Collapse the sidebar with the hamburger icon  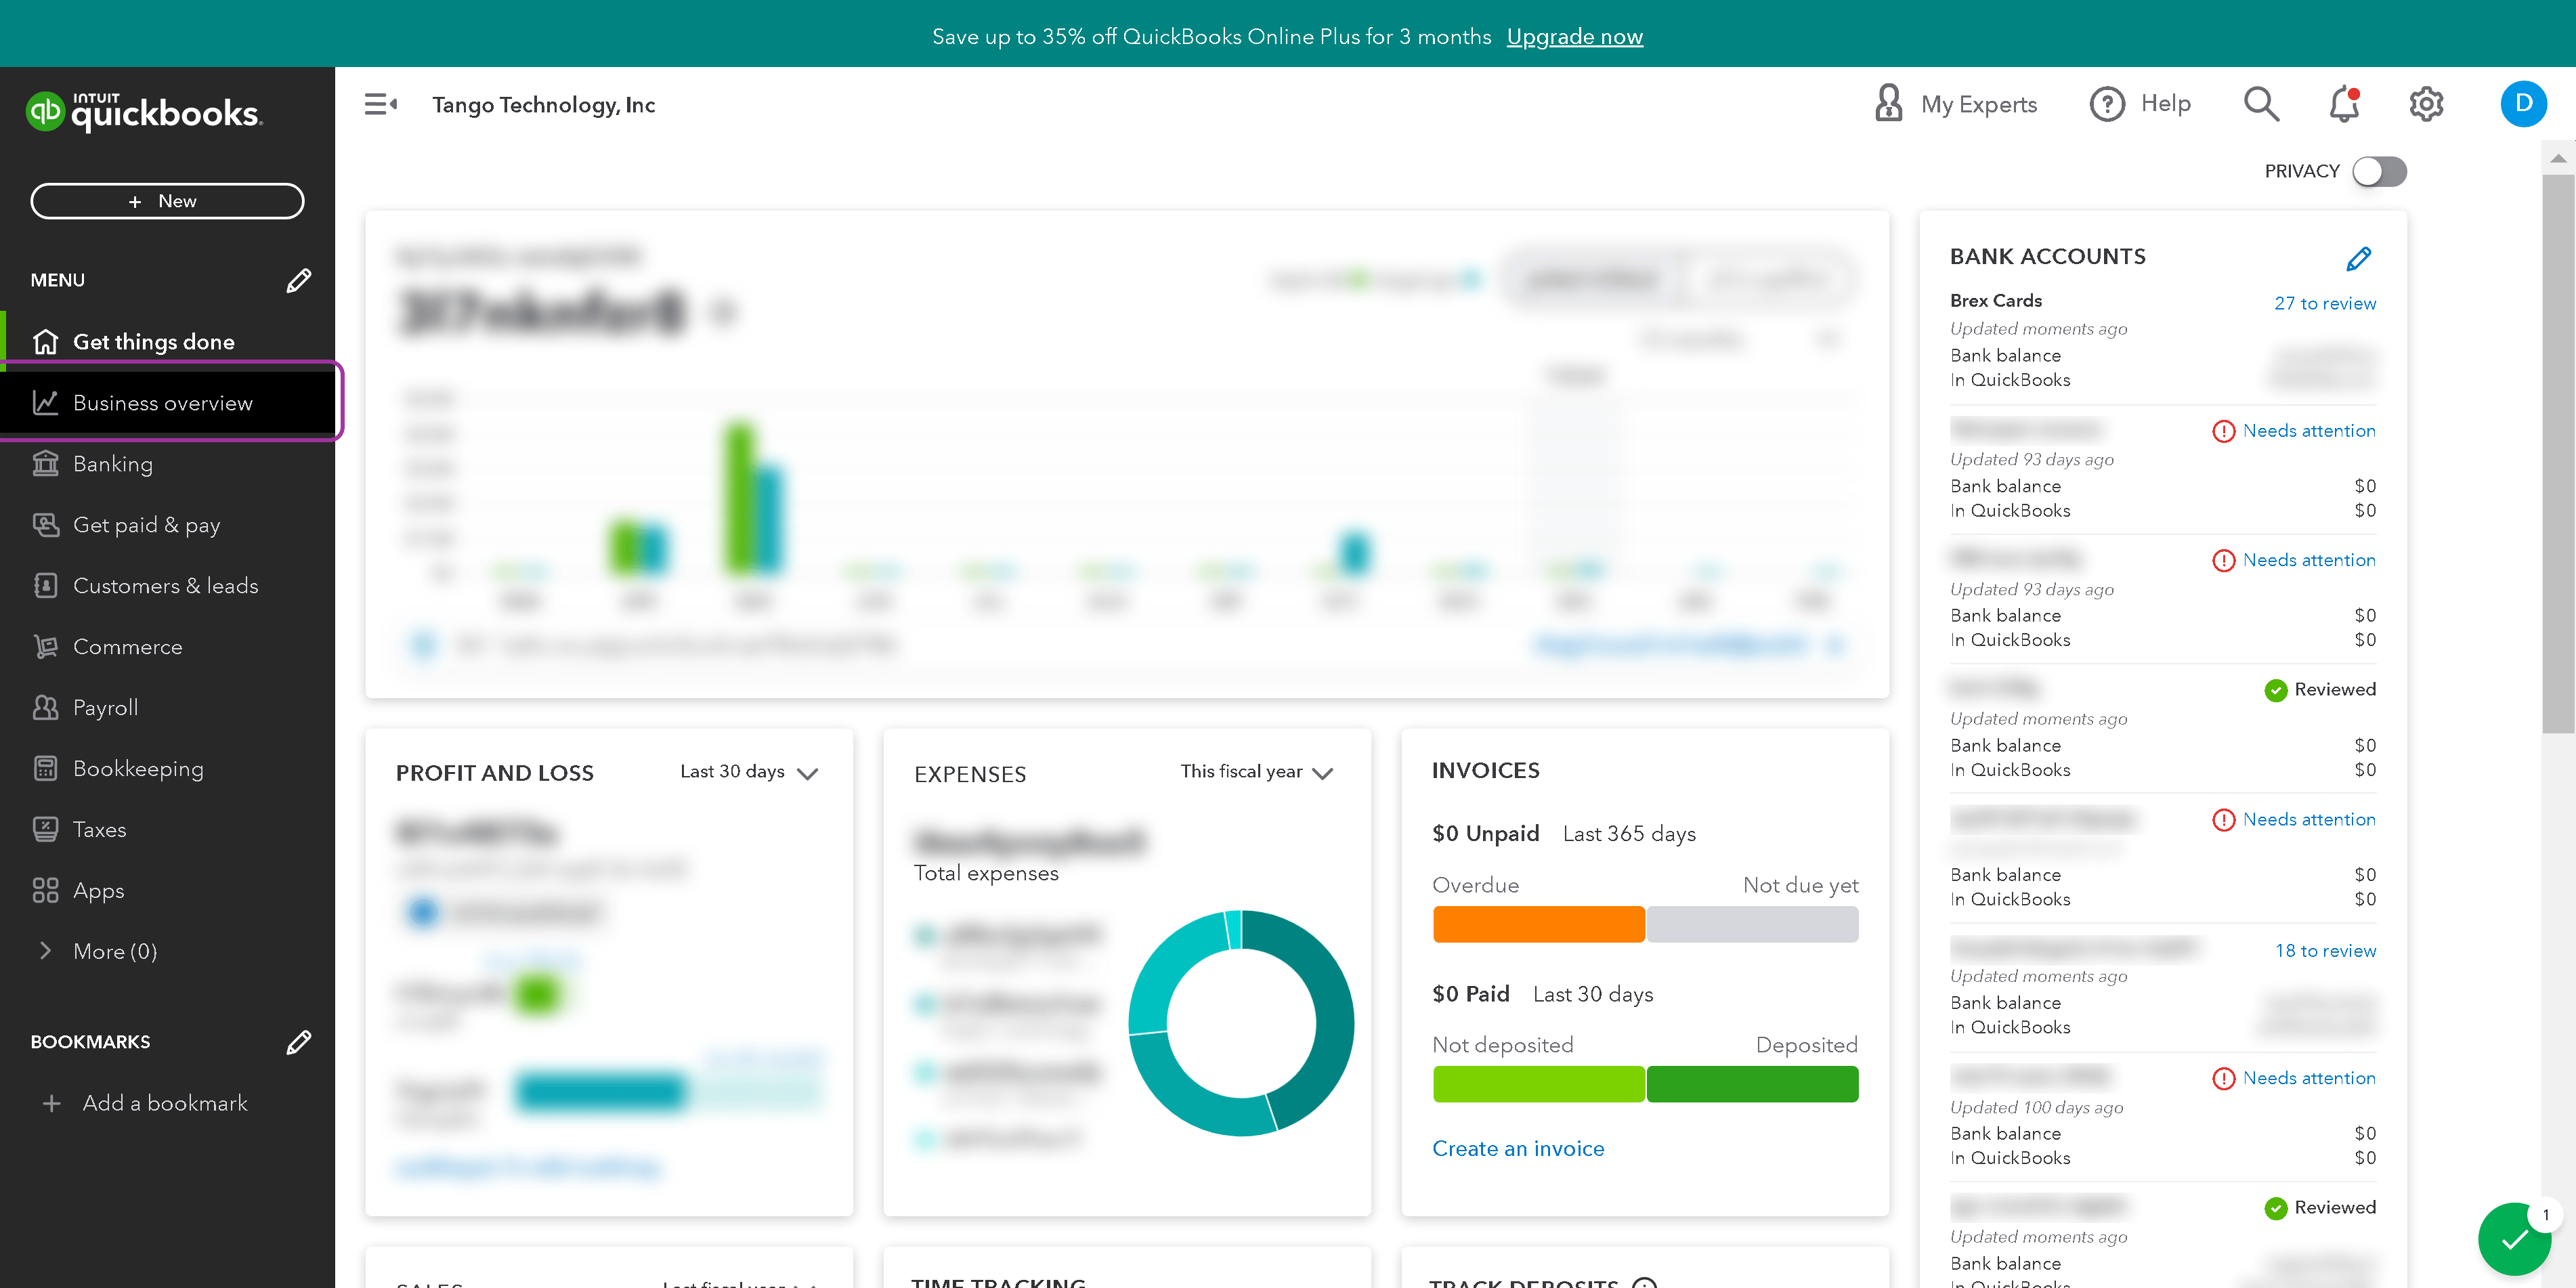pyautogui.click(x=380, y=104)
